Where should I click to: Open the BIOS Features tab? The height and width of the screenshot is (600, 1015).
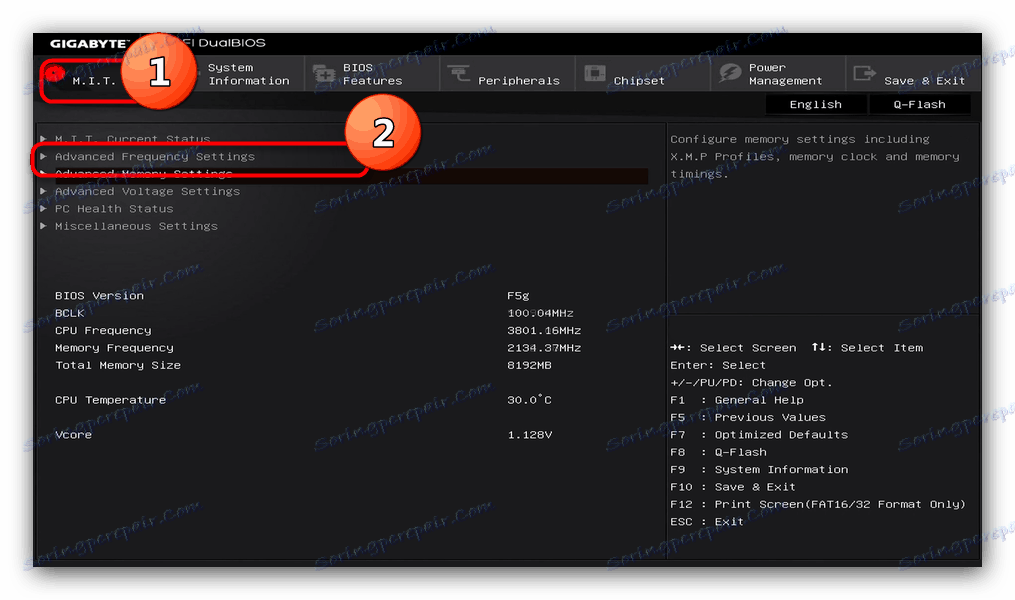tap(372, 74)
